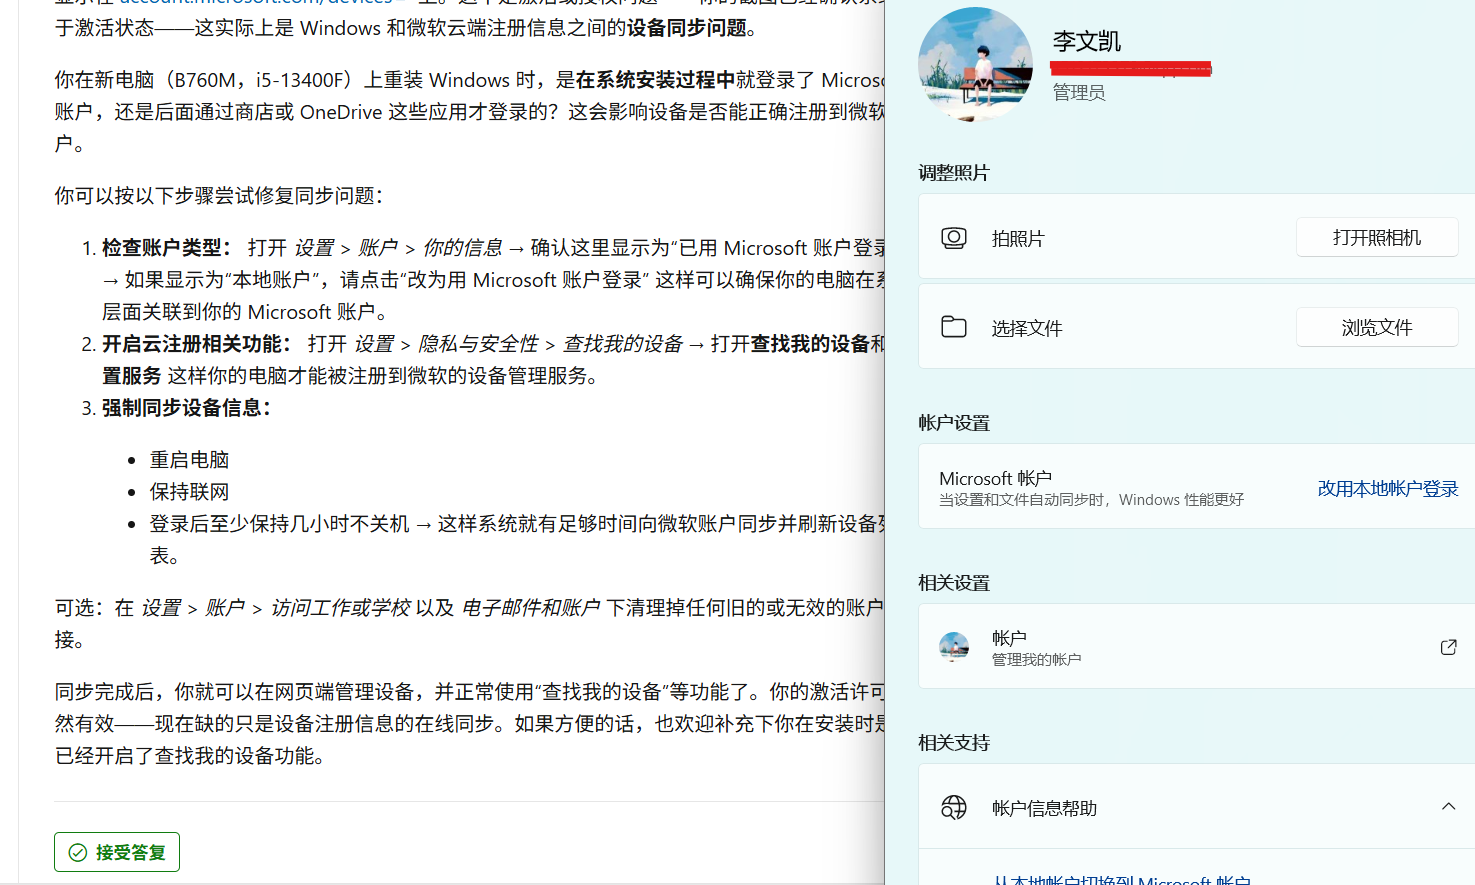Click the checkmark icon in 接受答复
Image resolution: width=1475 pixels, height=885 pixels.
tap(77, 852)
